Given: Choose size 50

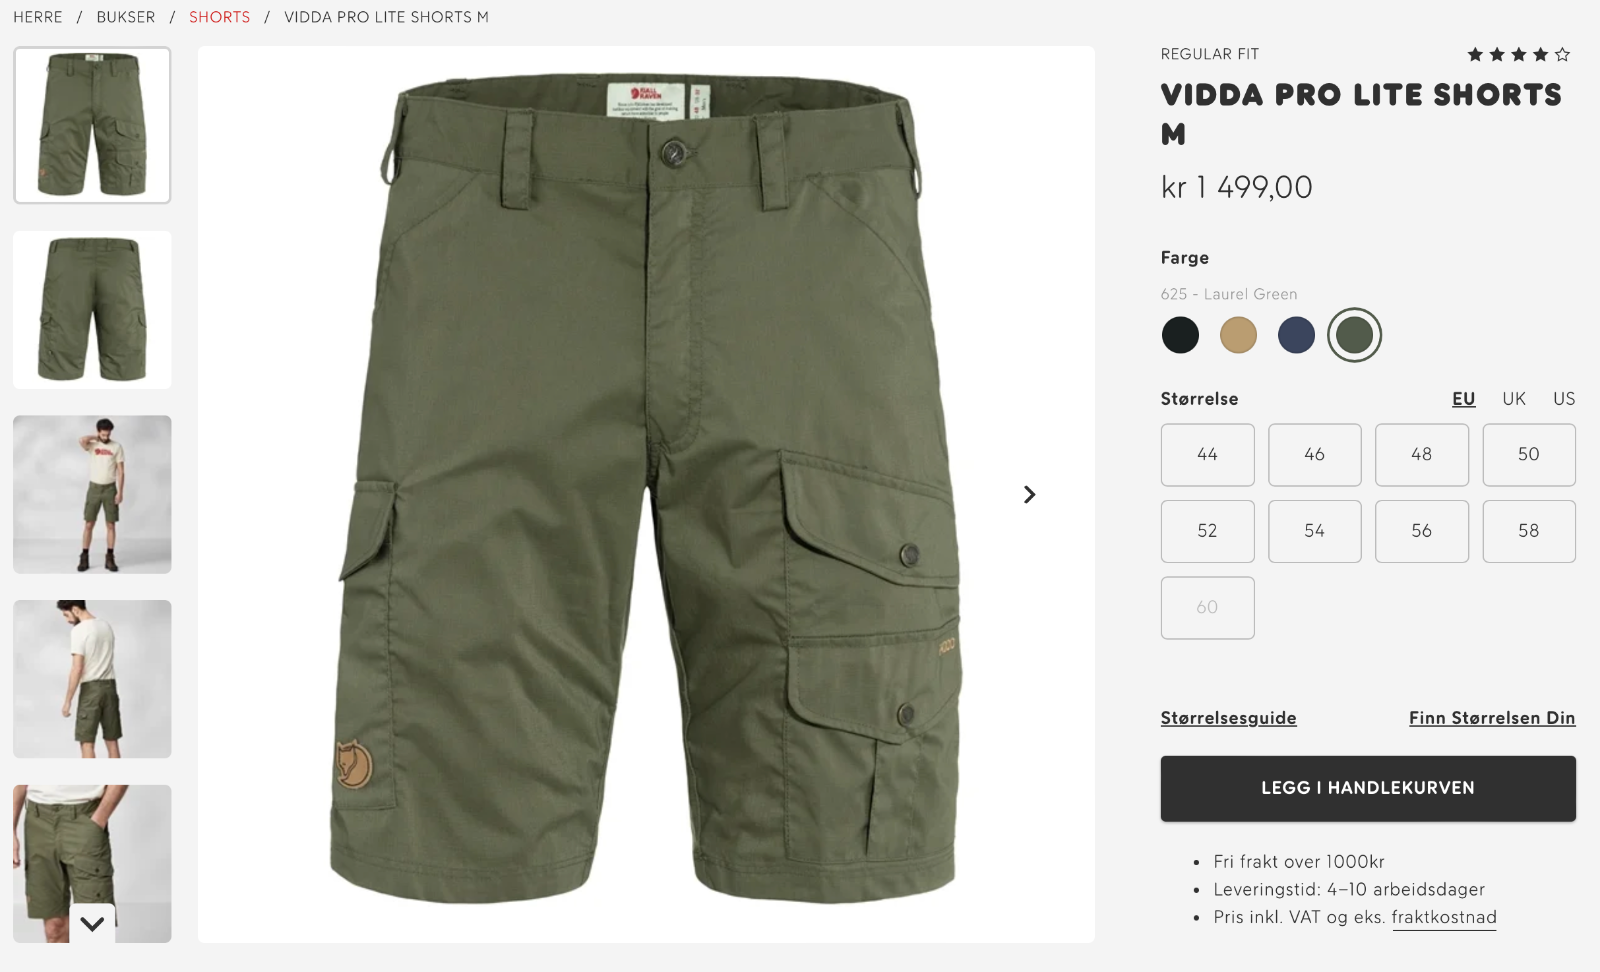Looking at the screenshot, I should point(1529,455).
